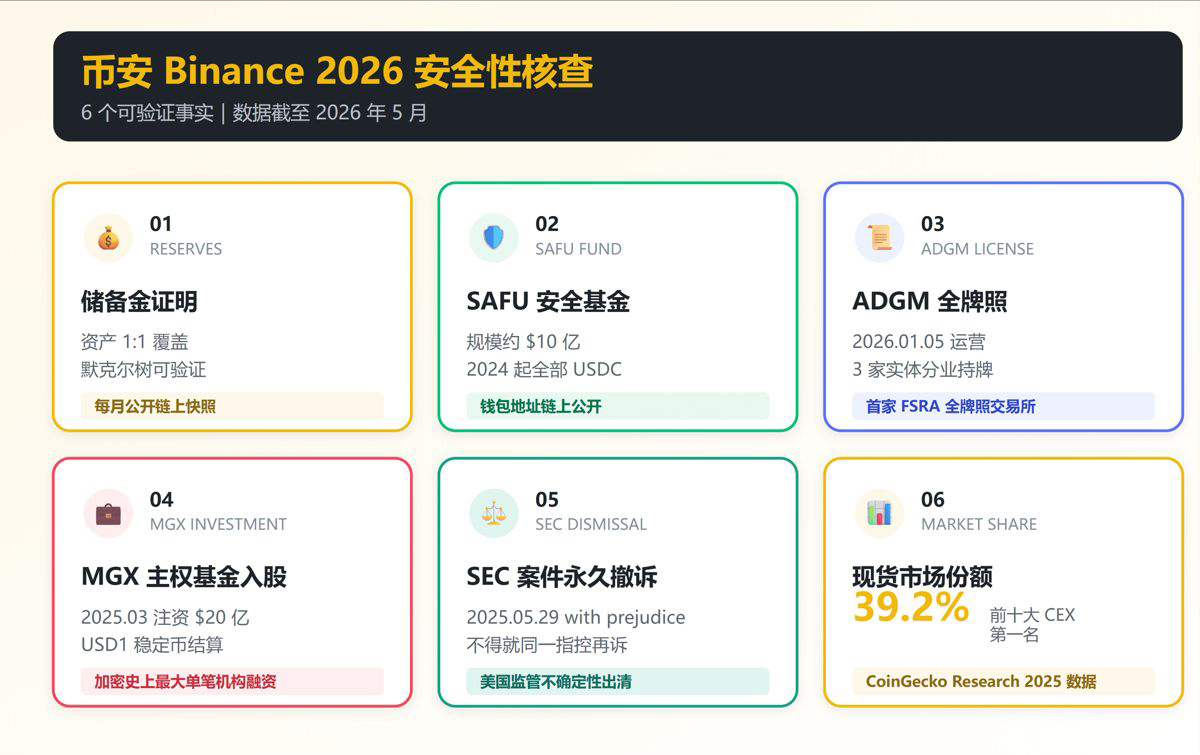Image resolution: width=1200 pixels, height=755 pixels.
Task: Click the heading 现货市场份额
Action: tap(922, 577)
